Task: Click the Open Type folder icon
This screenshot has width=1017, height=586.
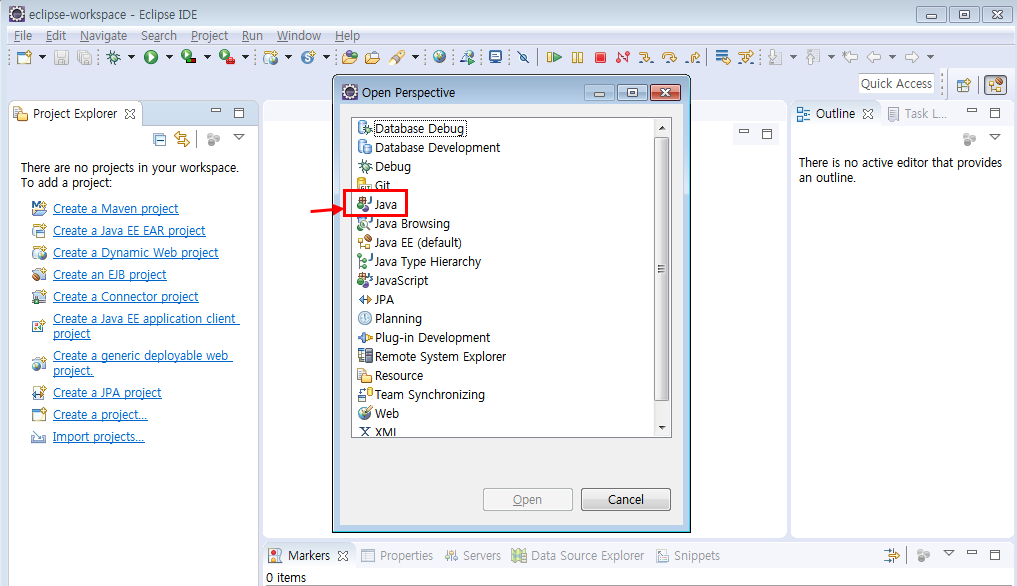Action: [350, 57]
